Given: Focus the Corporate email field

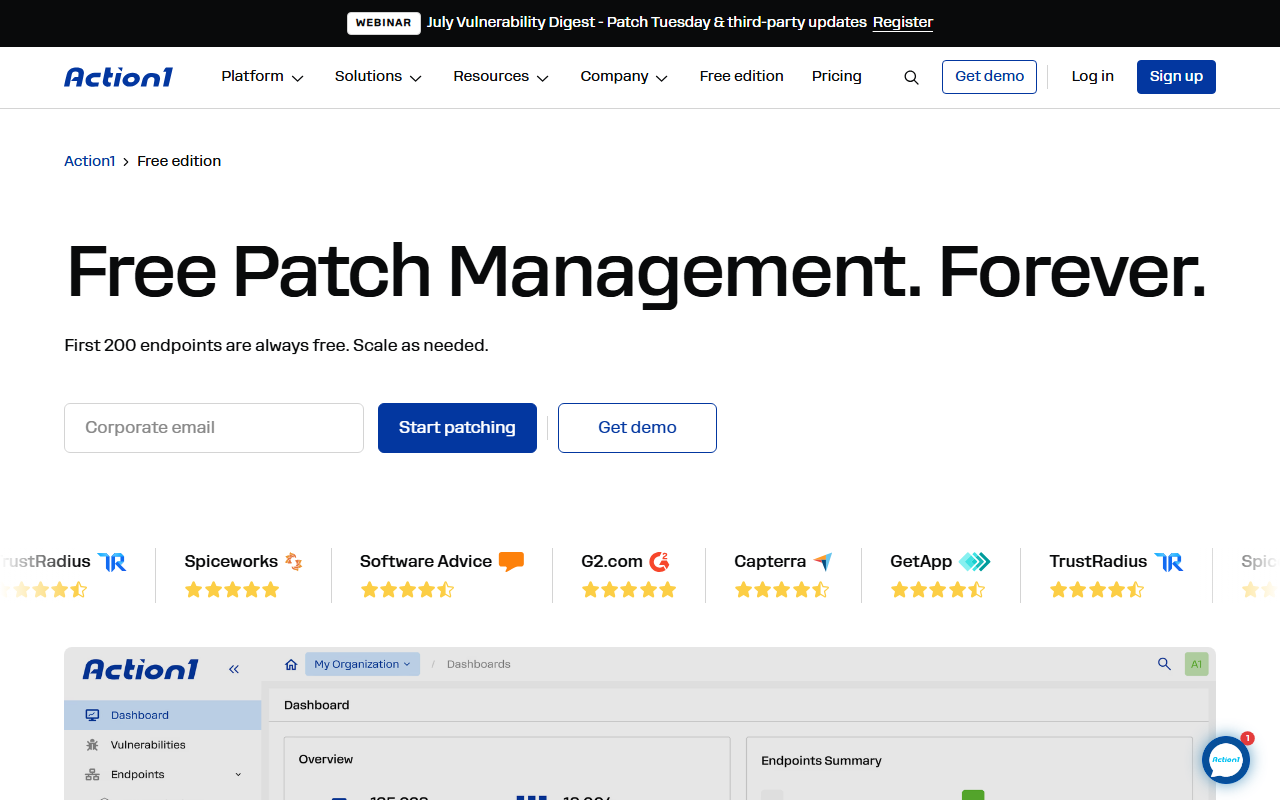Looking at the screenshot, I should point(214,428).
